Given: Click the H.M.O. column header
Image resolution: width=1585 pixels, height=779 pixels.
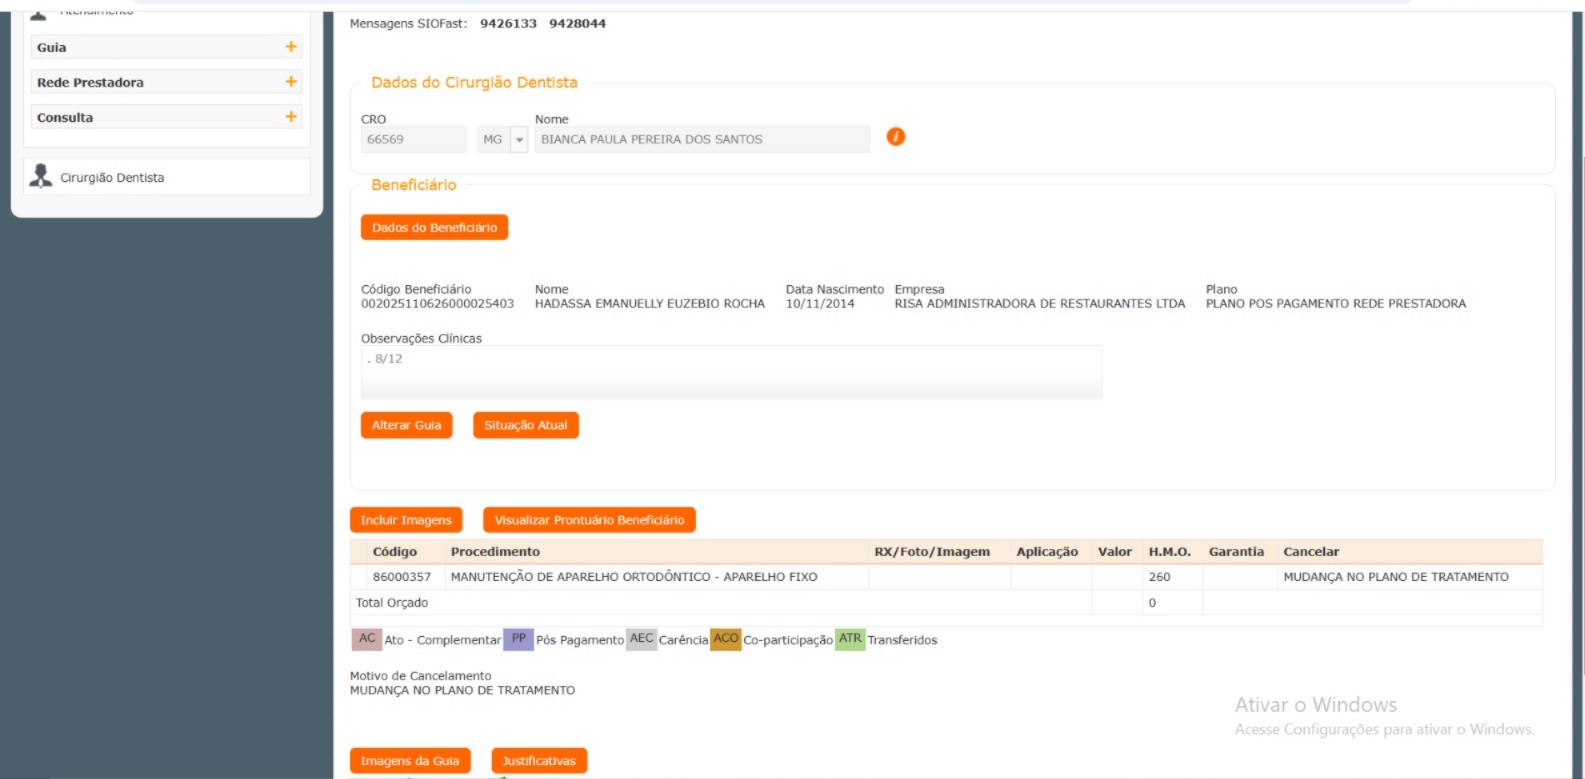Looking at the screenshot, I should [x=1170, y=552].
